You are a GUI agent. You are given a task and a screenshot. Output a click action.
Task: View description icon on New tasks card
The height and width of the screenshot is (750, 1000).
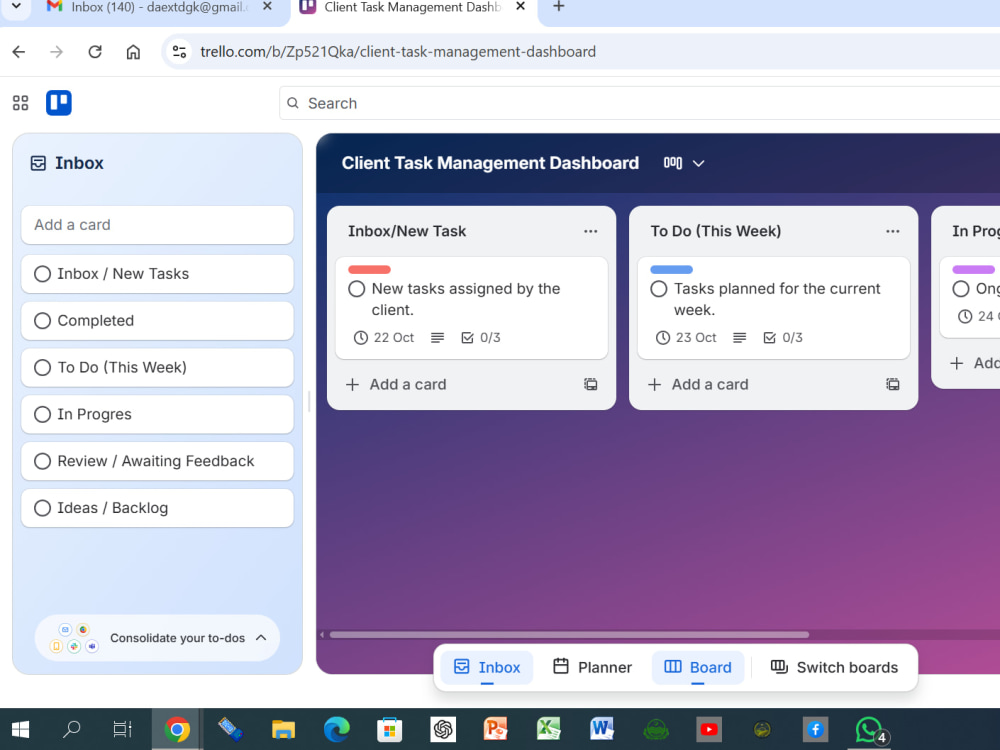tap(437, 337)
